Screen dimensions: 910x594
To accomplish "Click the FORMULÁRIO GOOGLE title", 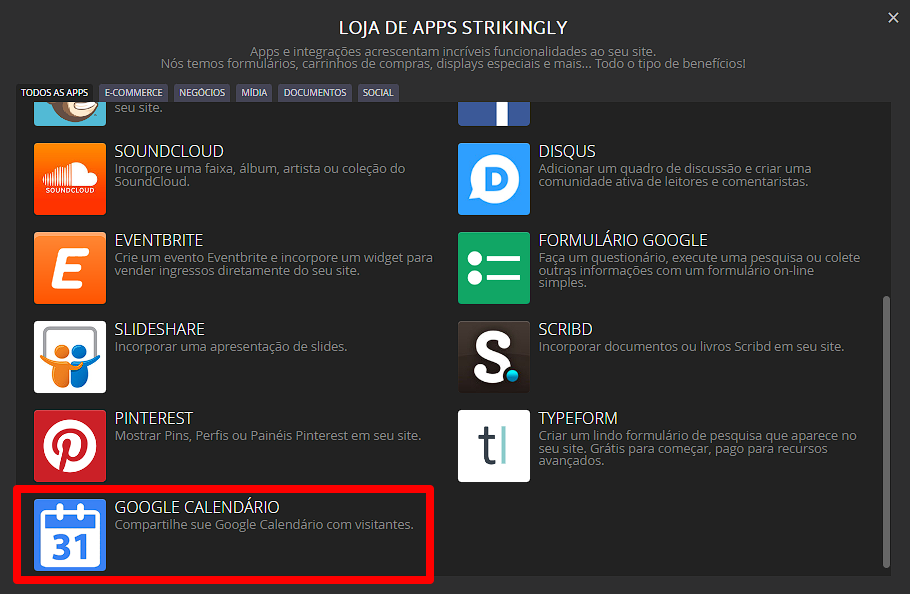I will click(x=623, y=240).
